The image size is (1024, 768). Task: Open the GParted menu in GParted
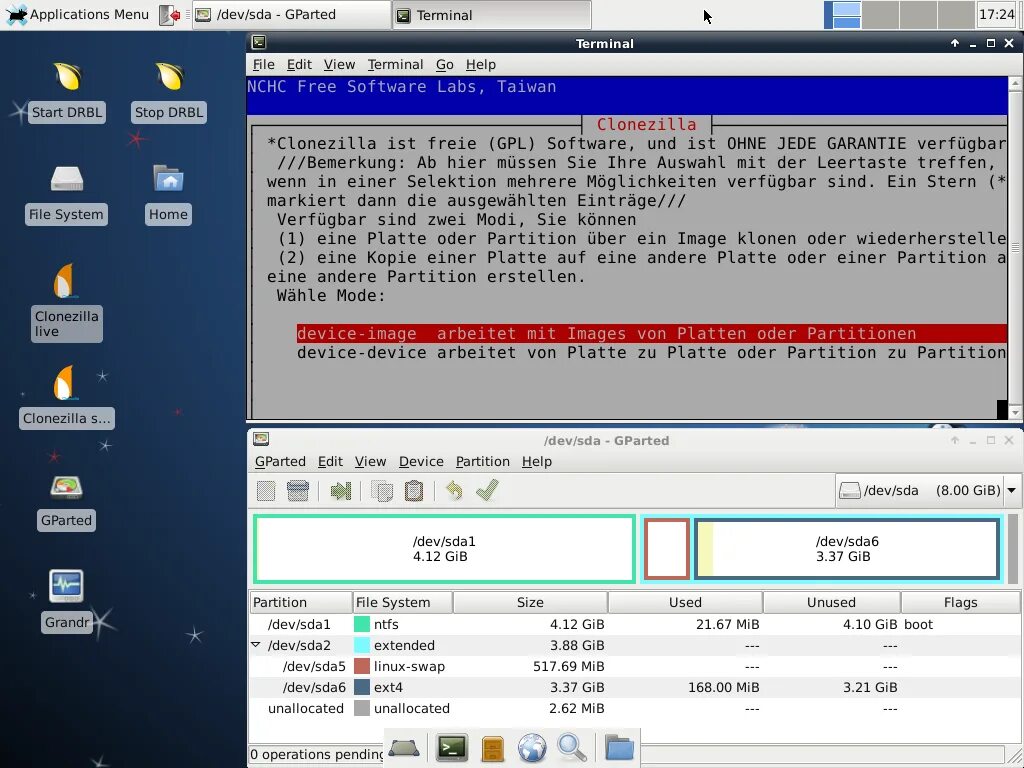click(280, 461)
